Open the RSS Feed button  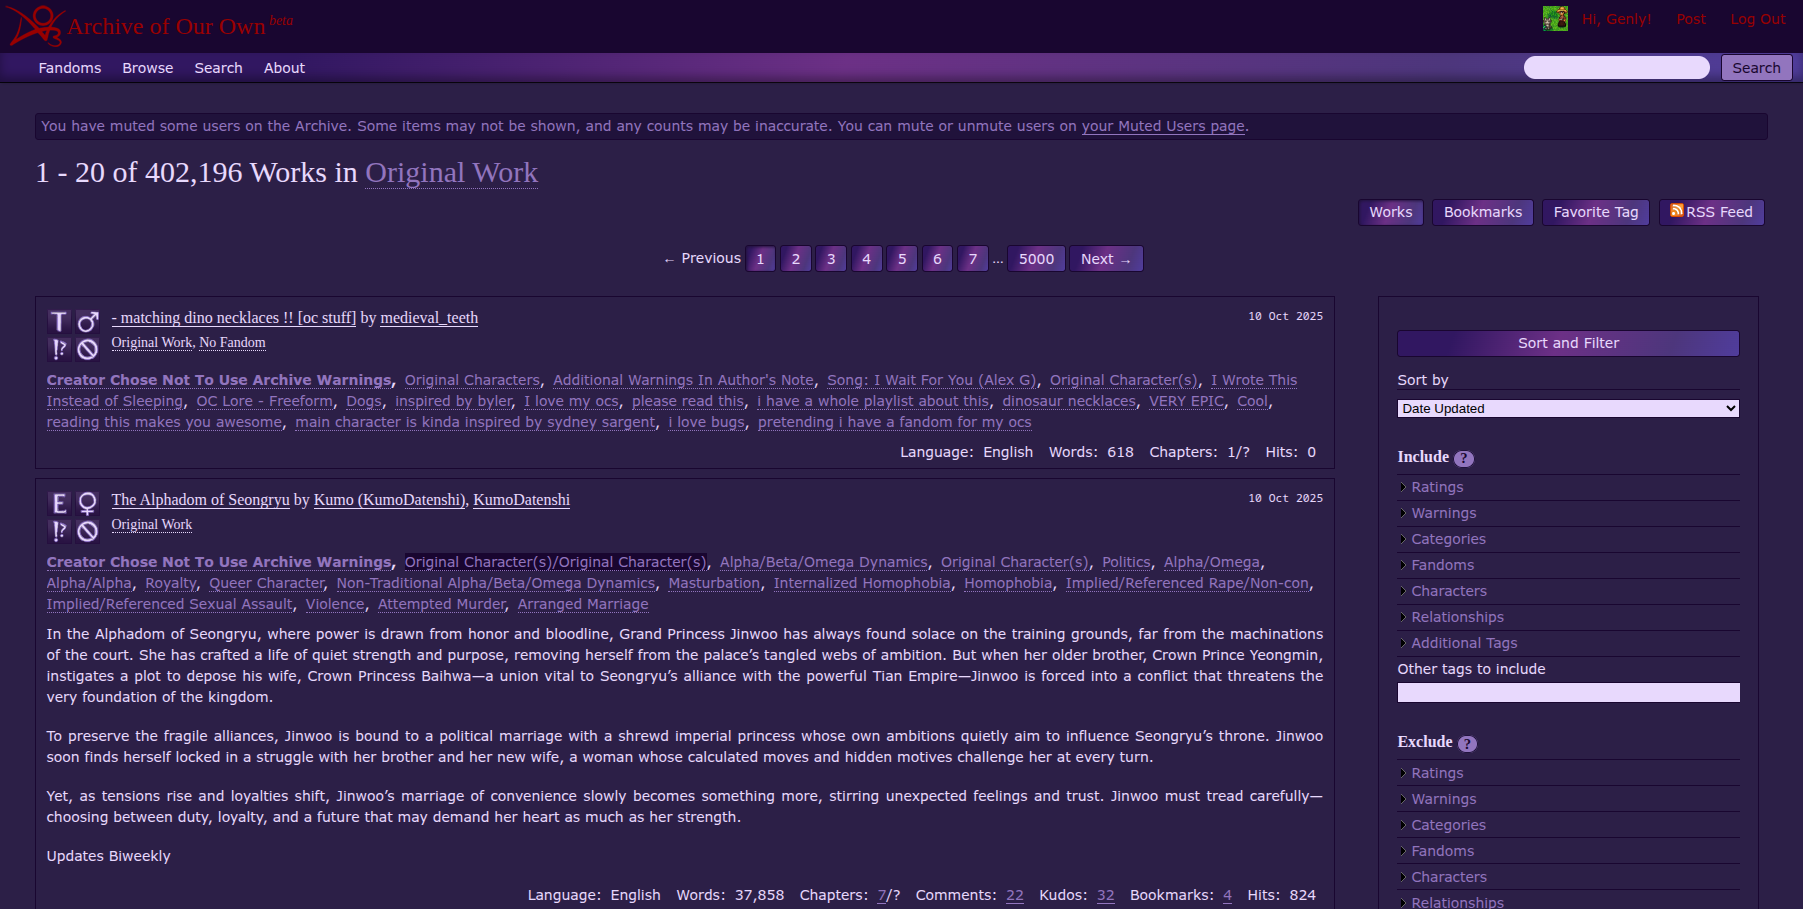(x=1711, y=212)
